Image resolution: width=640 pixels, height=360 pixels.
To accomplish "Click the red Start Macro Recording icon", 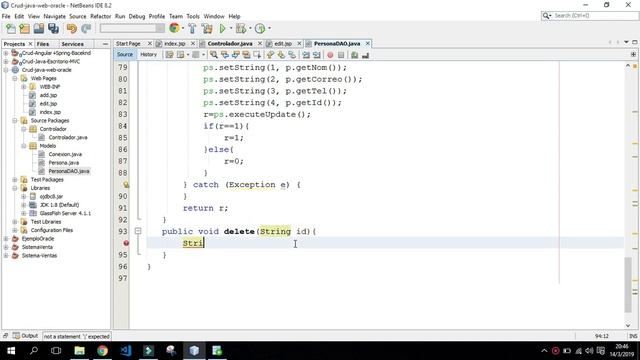I will click(x=330, y=55).
